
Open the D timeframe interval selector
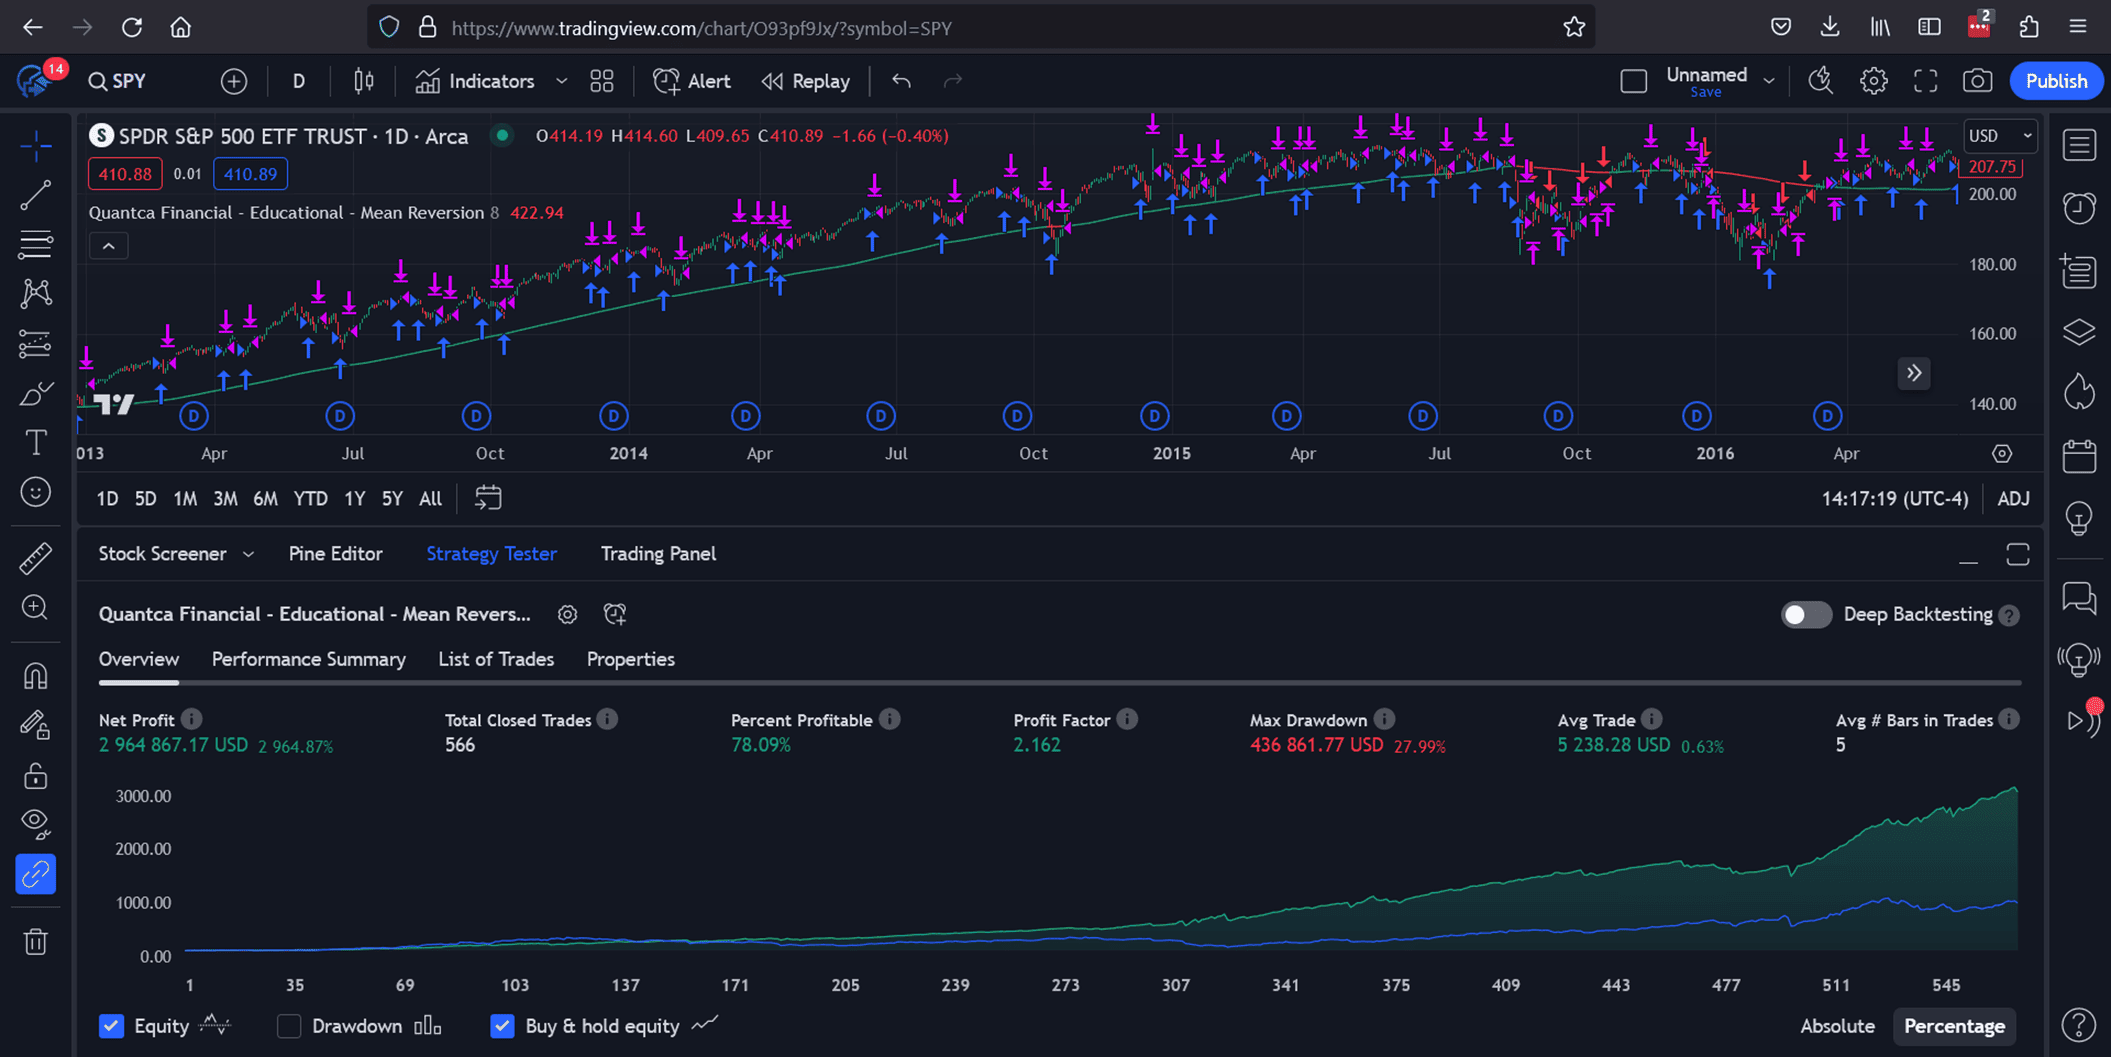(298, 81)
